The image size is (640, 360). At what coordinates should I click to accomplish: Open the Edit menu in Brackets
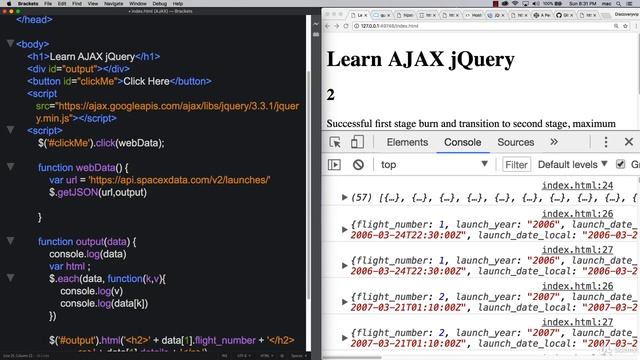coord(62,3)
